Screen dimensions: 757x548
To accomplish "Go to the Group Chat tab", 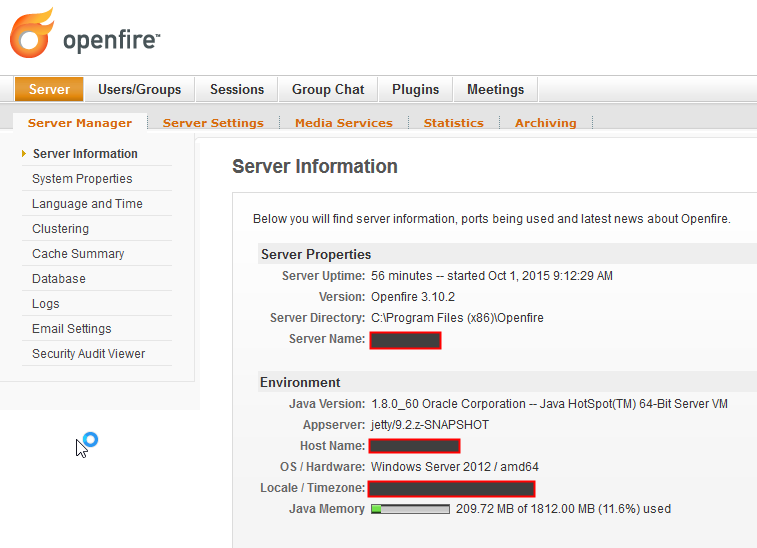I will 328,89.
